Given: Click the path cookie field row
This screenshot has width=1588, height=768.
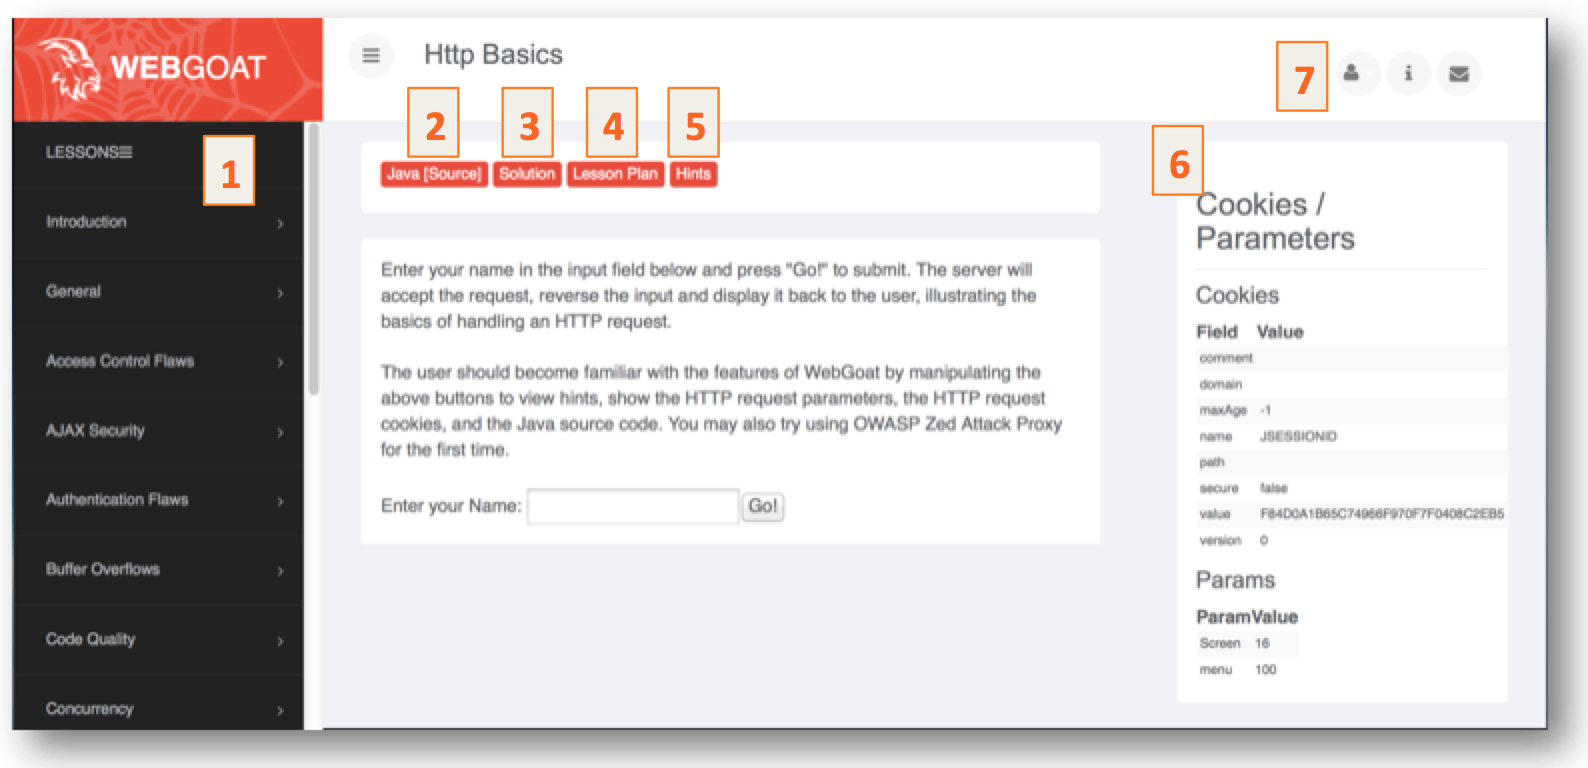Looking at the screenshot, I should point(1351,462).
